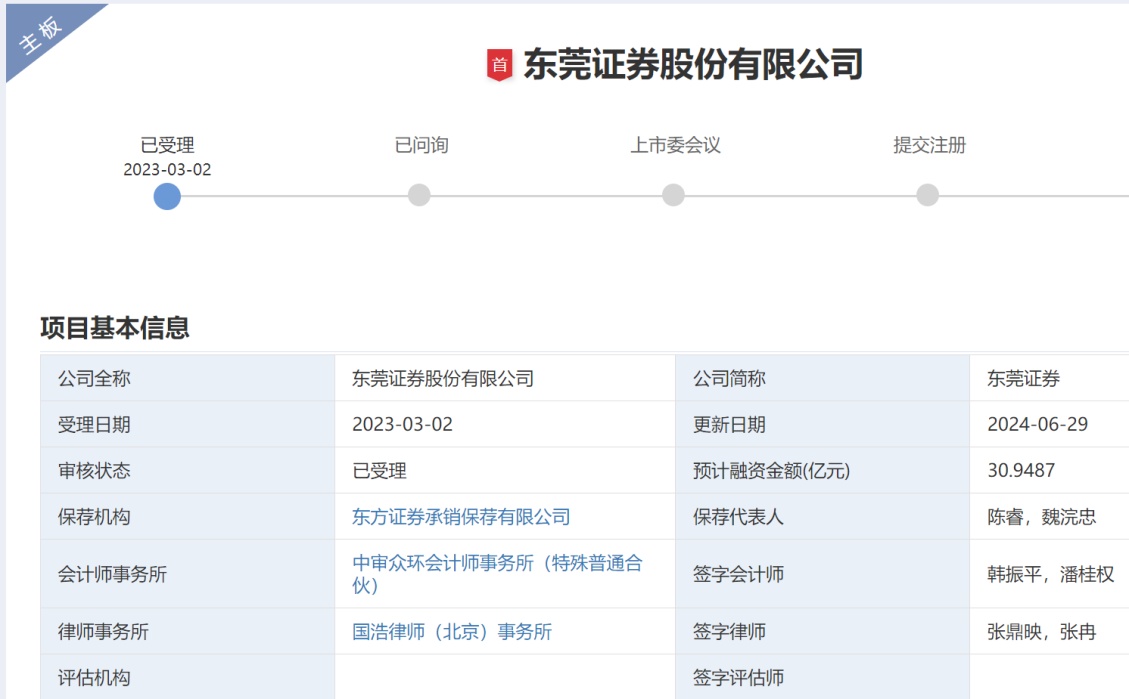This screenshot has height=699, width=1129.
Task: Click the 2023-03-02 acceptance date table value
Action: tap(402, 425)
